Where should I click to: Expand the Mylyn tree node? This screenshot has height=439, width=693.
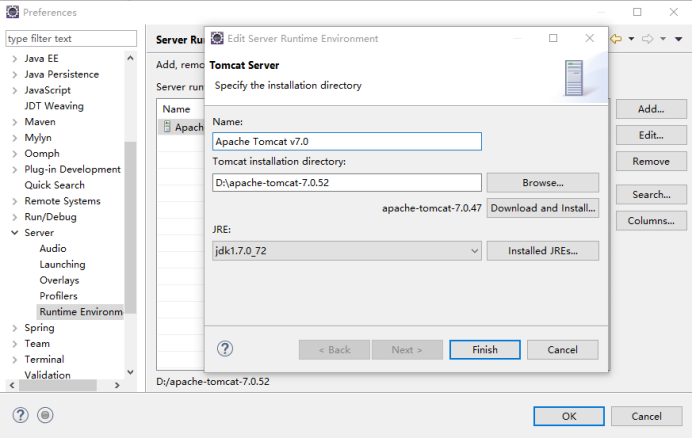15,138
